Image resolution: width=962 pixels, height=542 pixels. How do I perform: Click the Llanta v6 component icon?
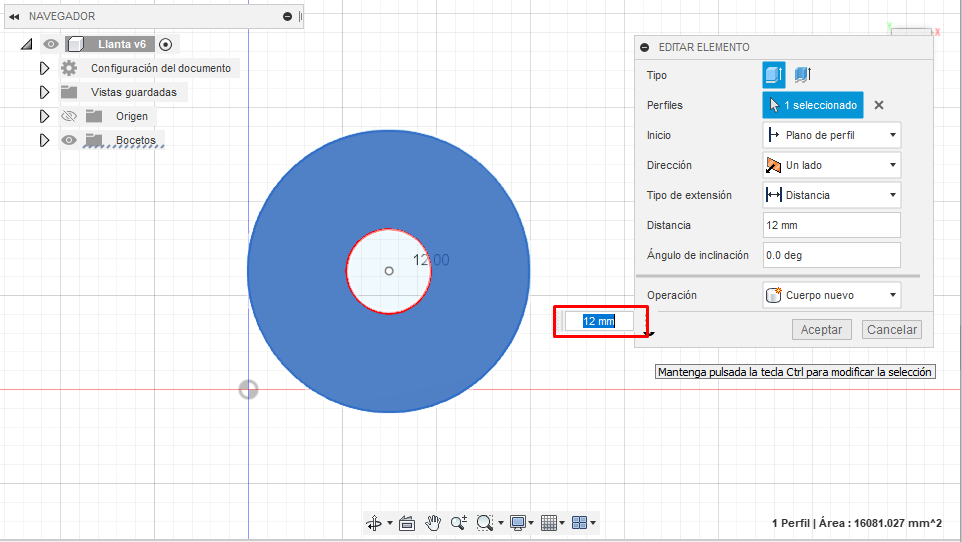coord(75,44)
